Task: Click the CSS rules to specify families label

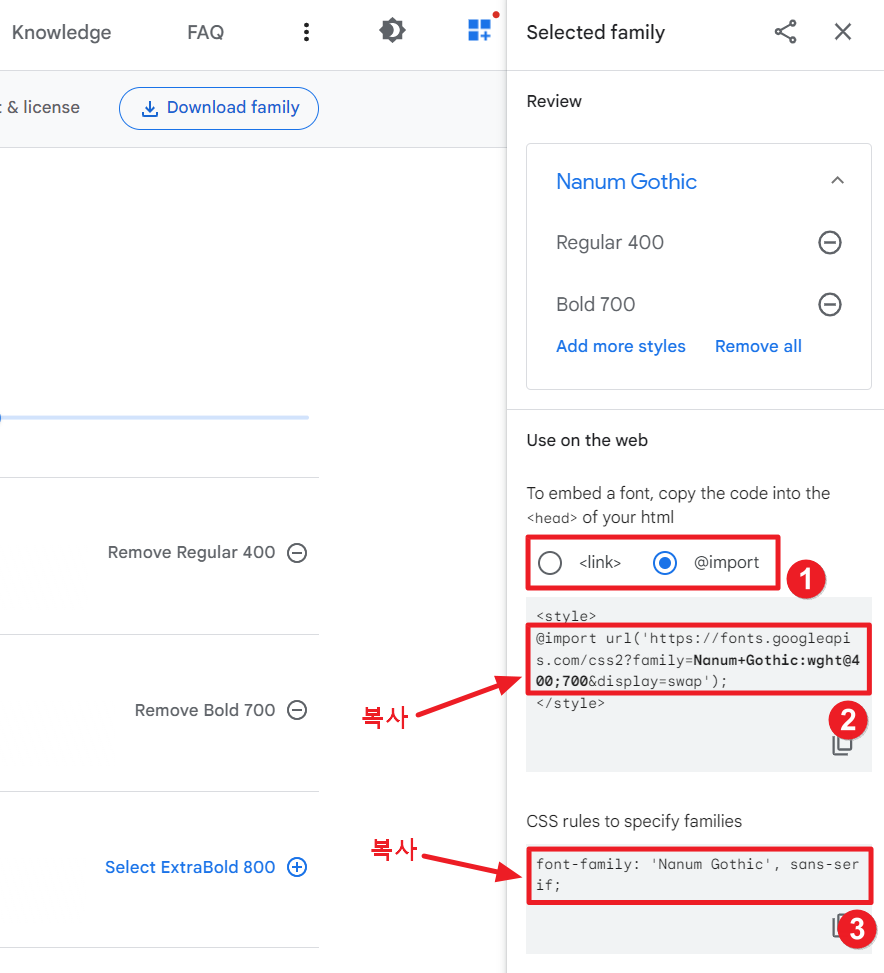Action: pos(634,821)
